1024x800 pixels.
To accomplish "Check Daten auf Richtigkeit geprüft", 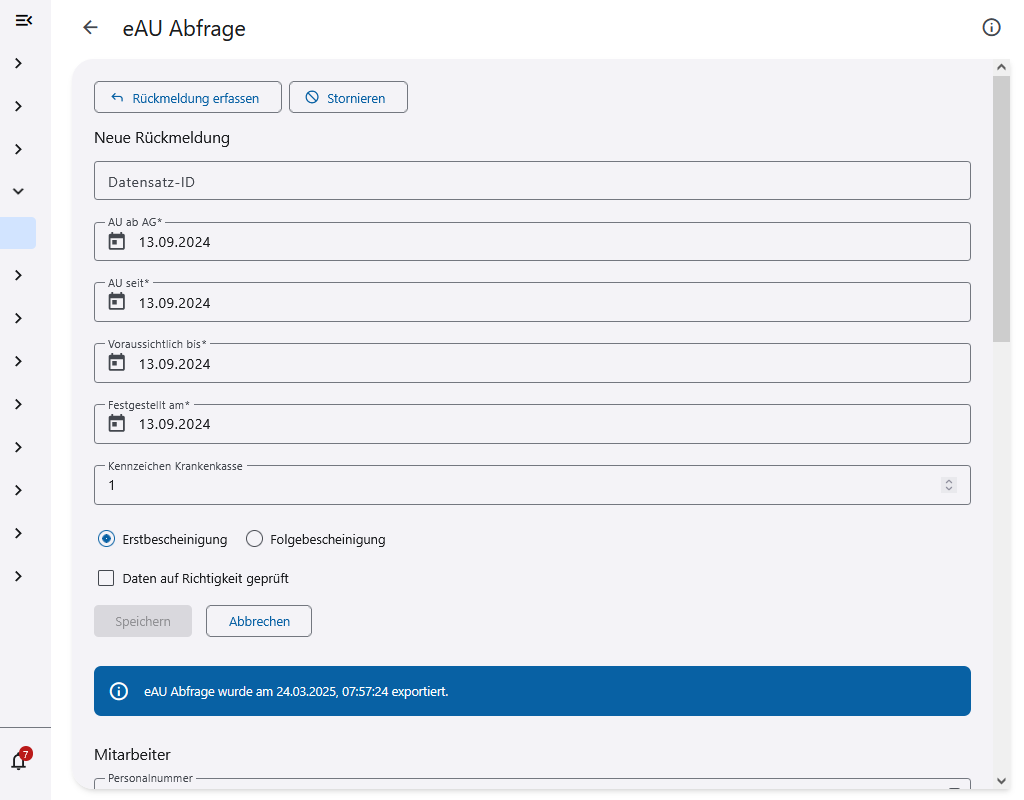I will click(x=106, y=578).
